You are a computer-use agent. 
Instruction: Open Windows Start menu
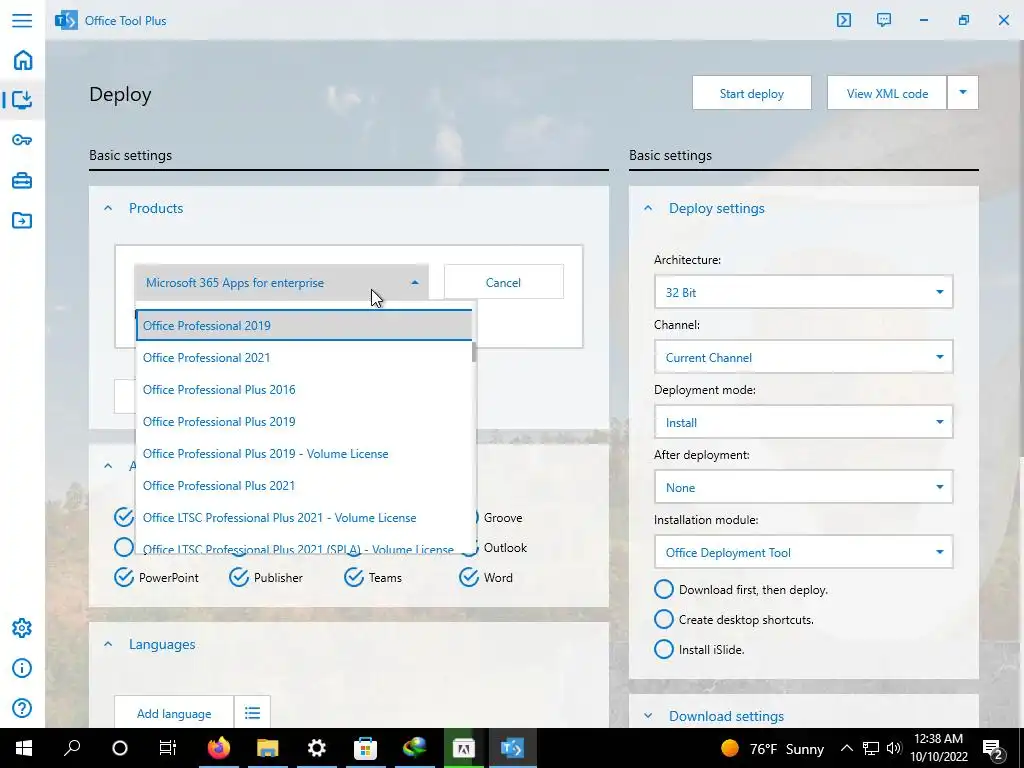tap(24, 748)
